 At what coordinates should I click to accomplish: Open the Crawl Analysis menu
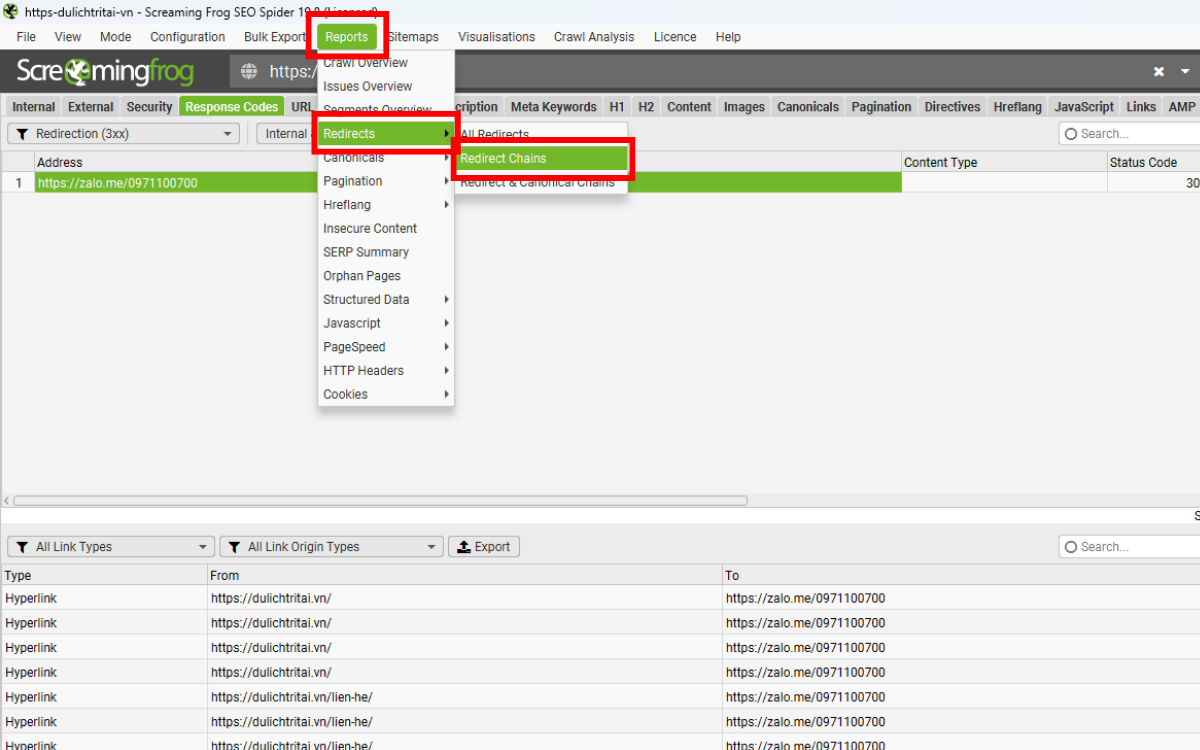(594, 37)
